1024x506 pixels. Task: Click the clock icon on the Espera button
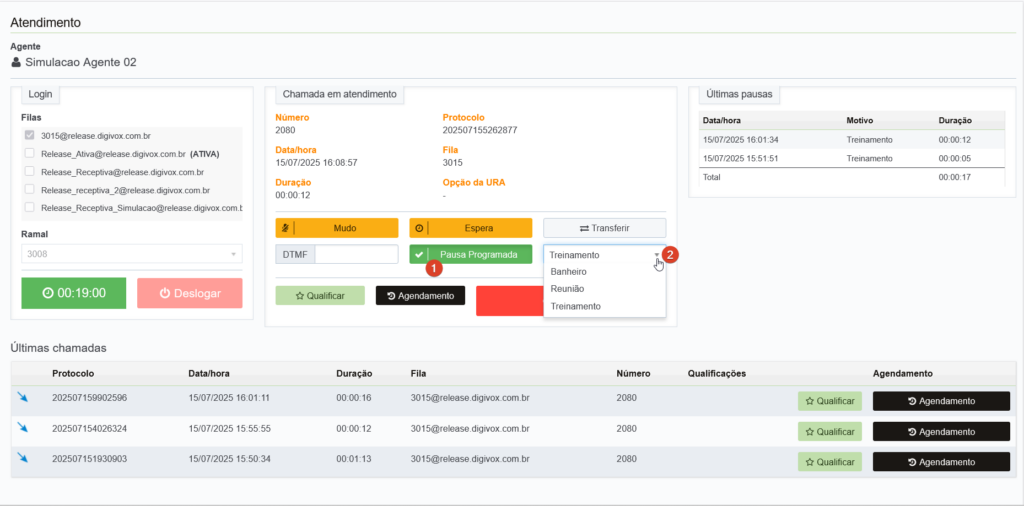coord(419,229)
